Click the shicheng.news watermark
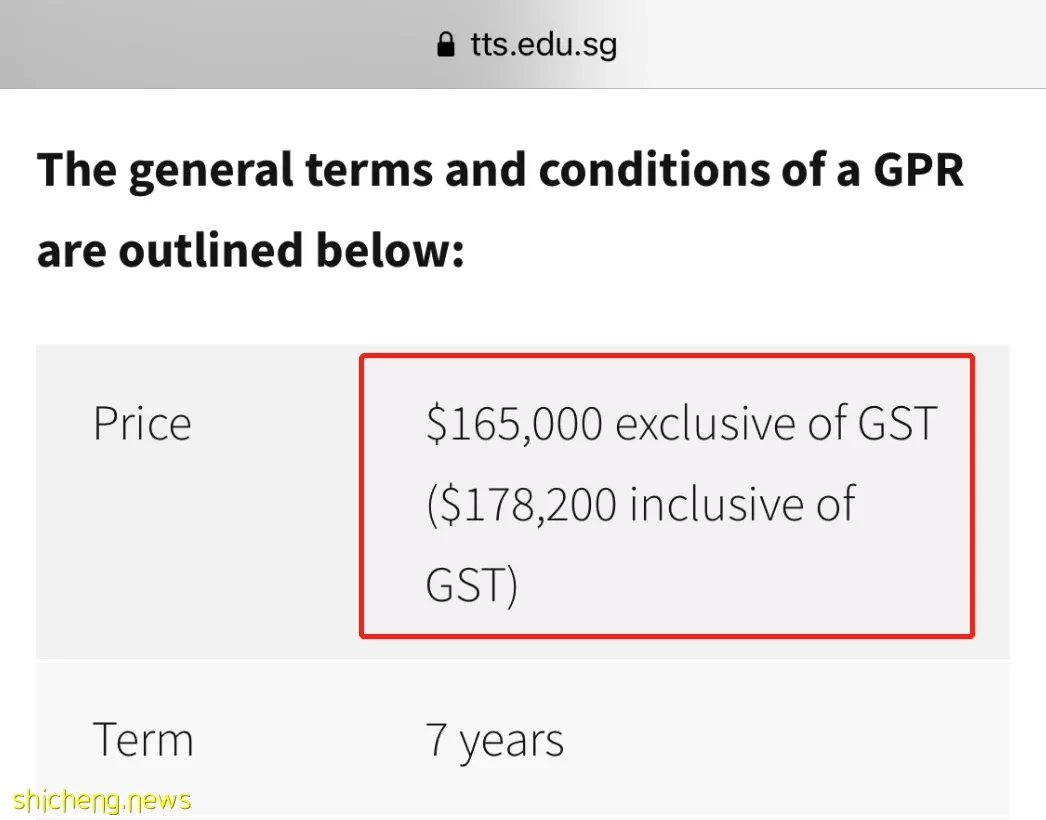The height and width of the screenshot is (820, 1046). 101,799
